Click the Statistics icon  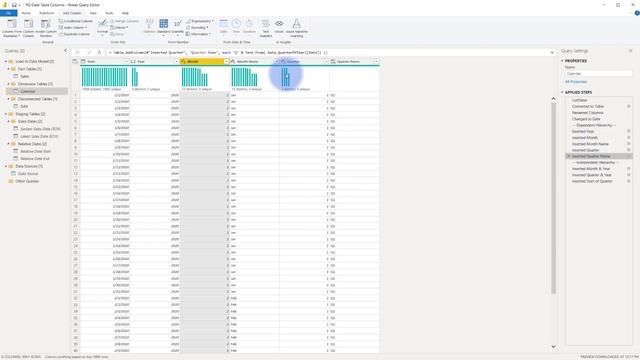(149, 23)
